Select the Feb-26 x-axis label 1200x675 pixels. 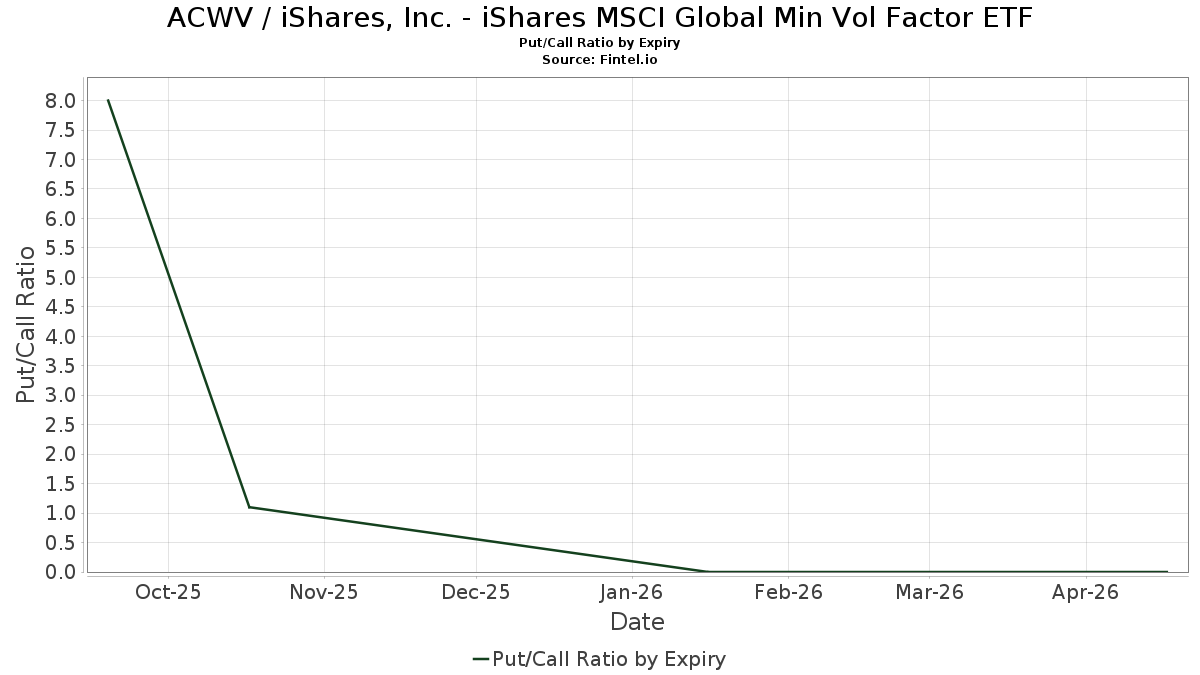pos(788,592)
